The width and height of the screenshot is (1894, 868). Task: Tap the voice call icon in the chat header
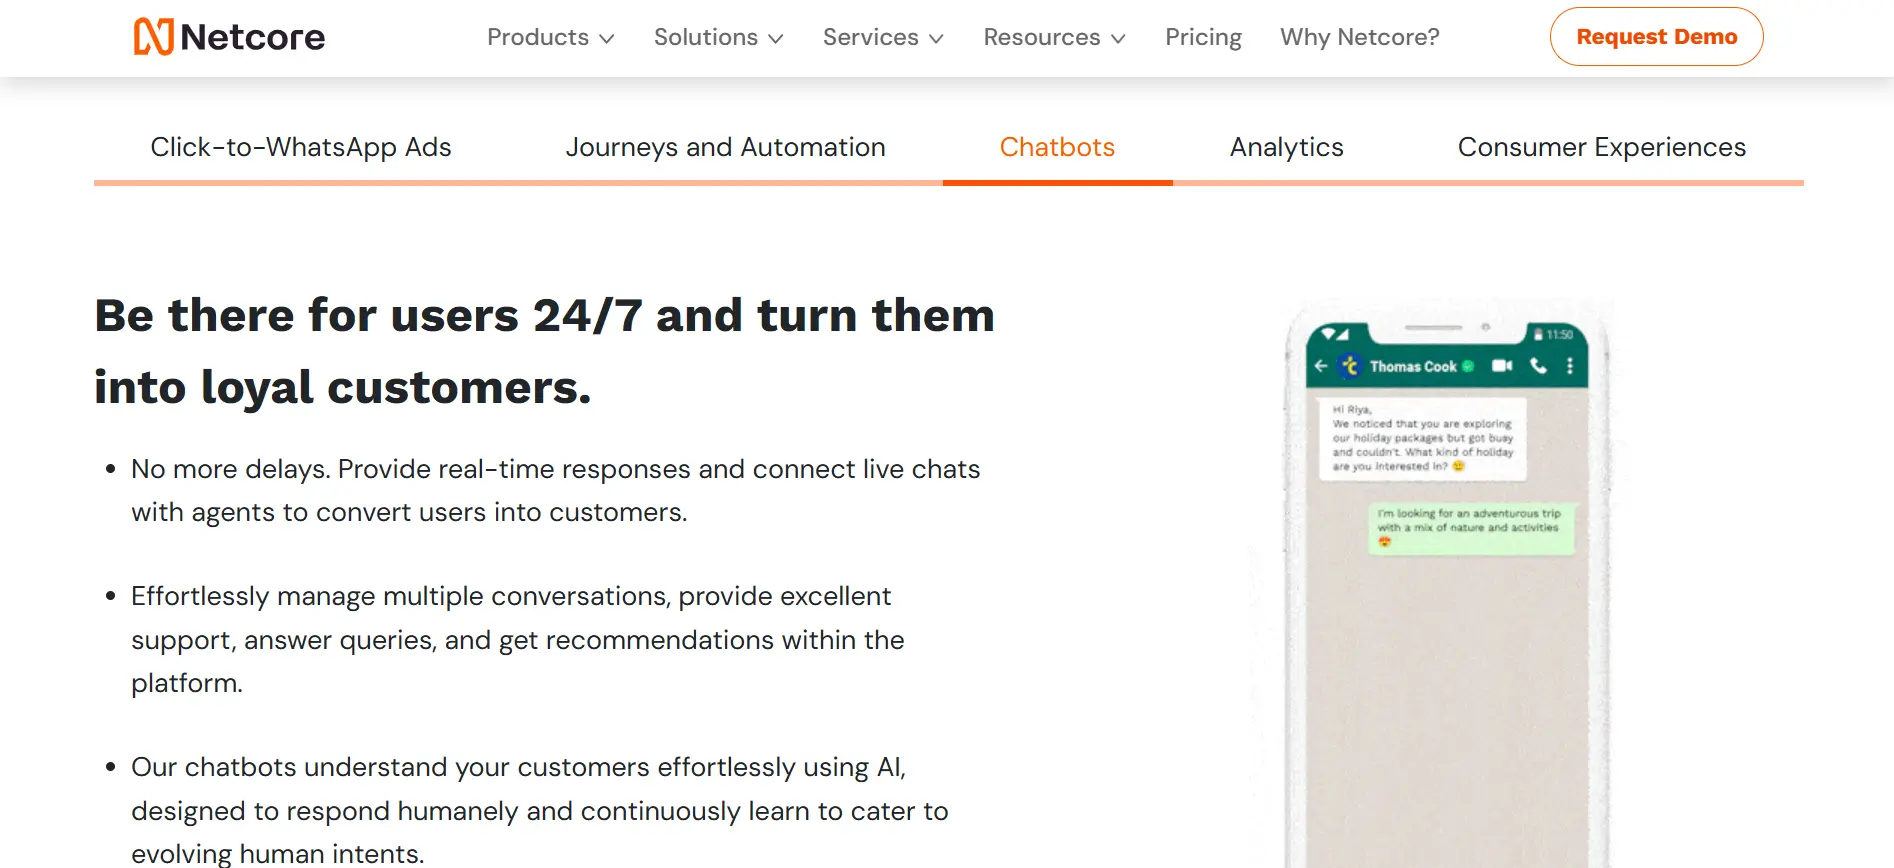[x=1538, y=368]
